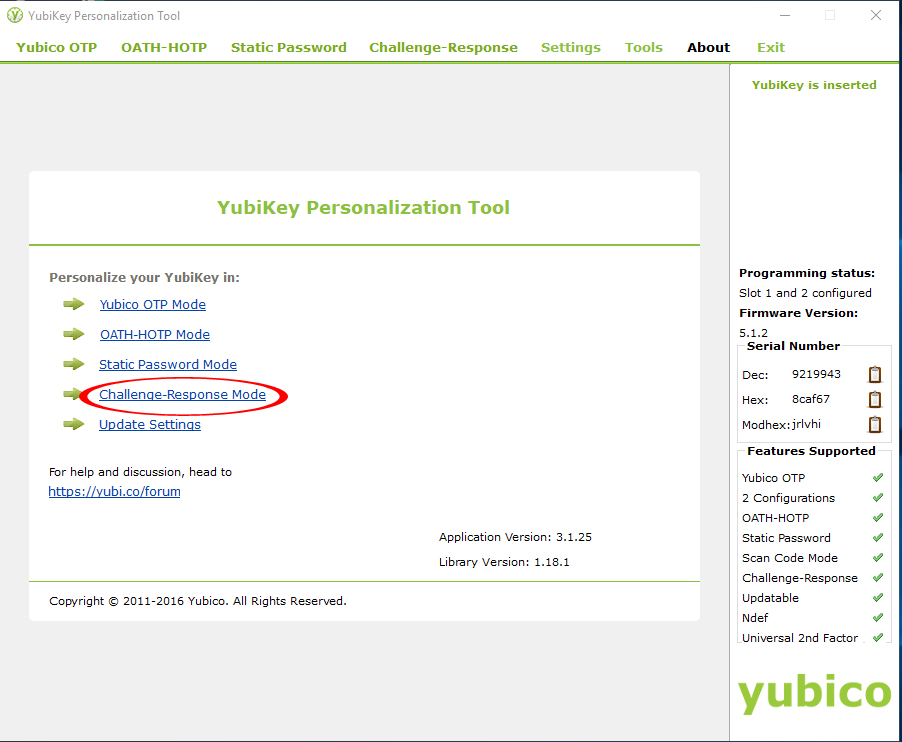Open the Yubico OTP Mode link

(x=152, y=304)
